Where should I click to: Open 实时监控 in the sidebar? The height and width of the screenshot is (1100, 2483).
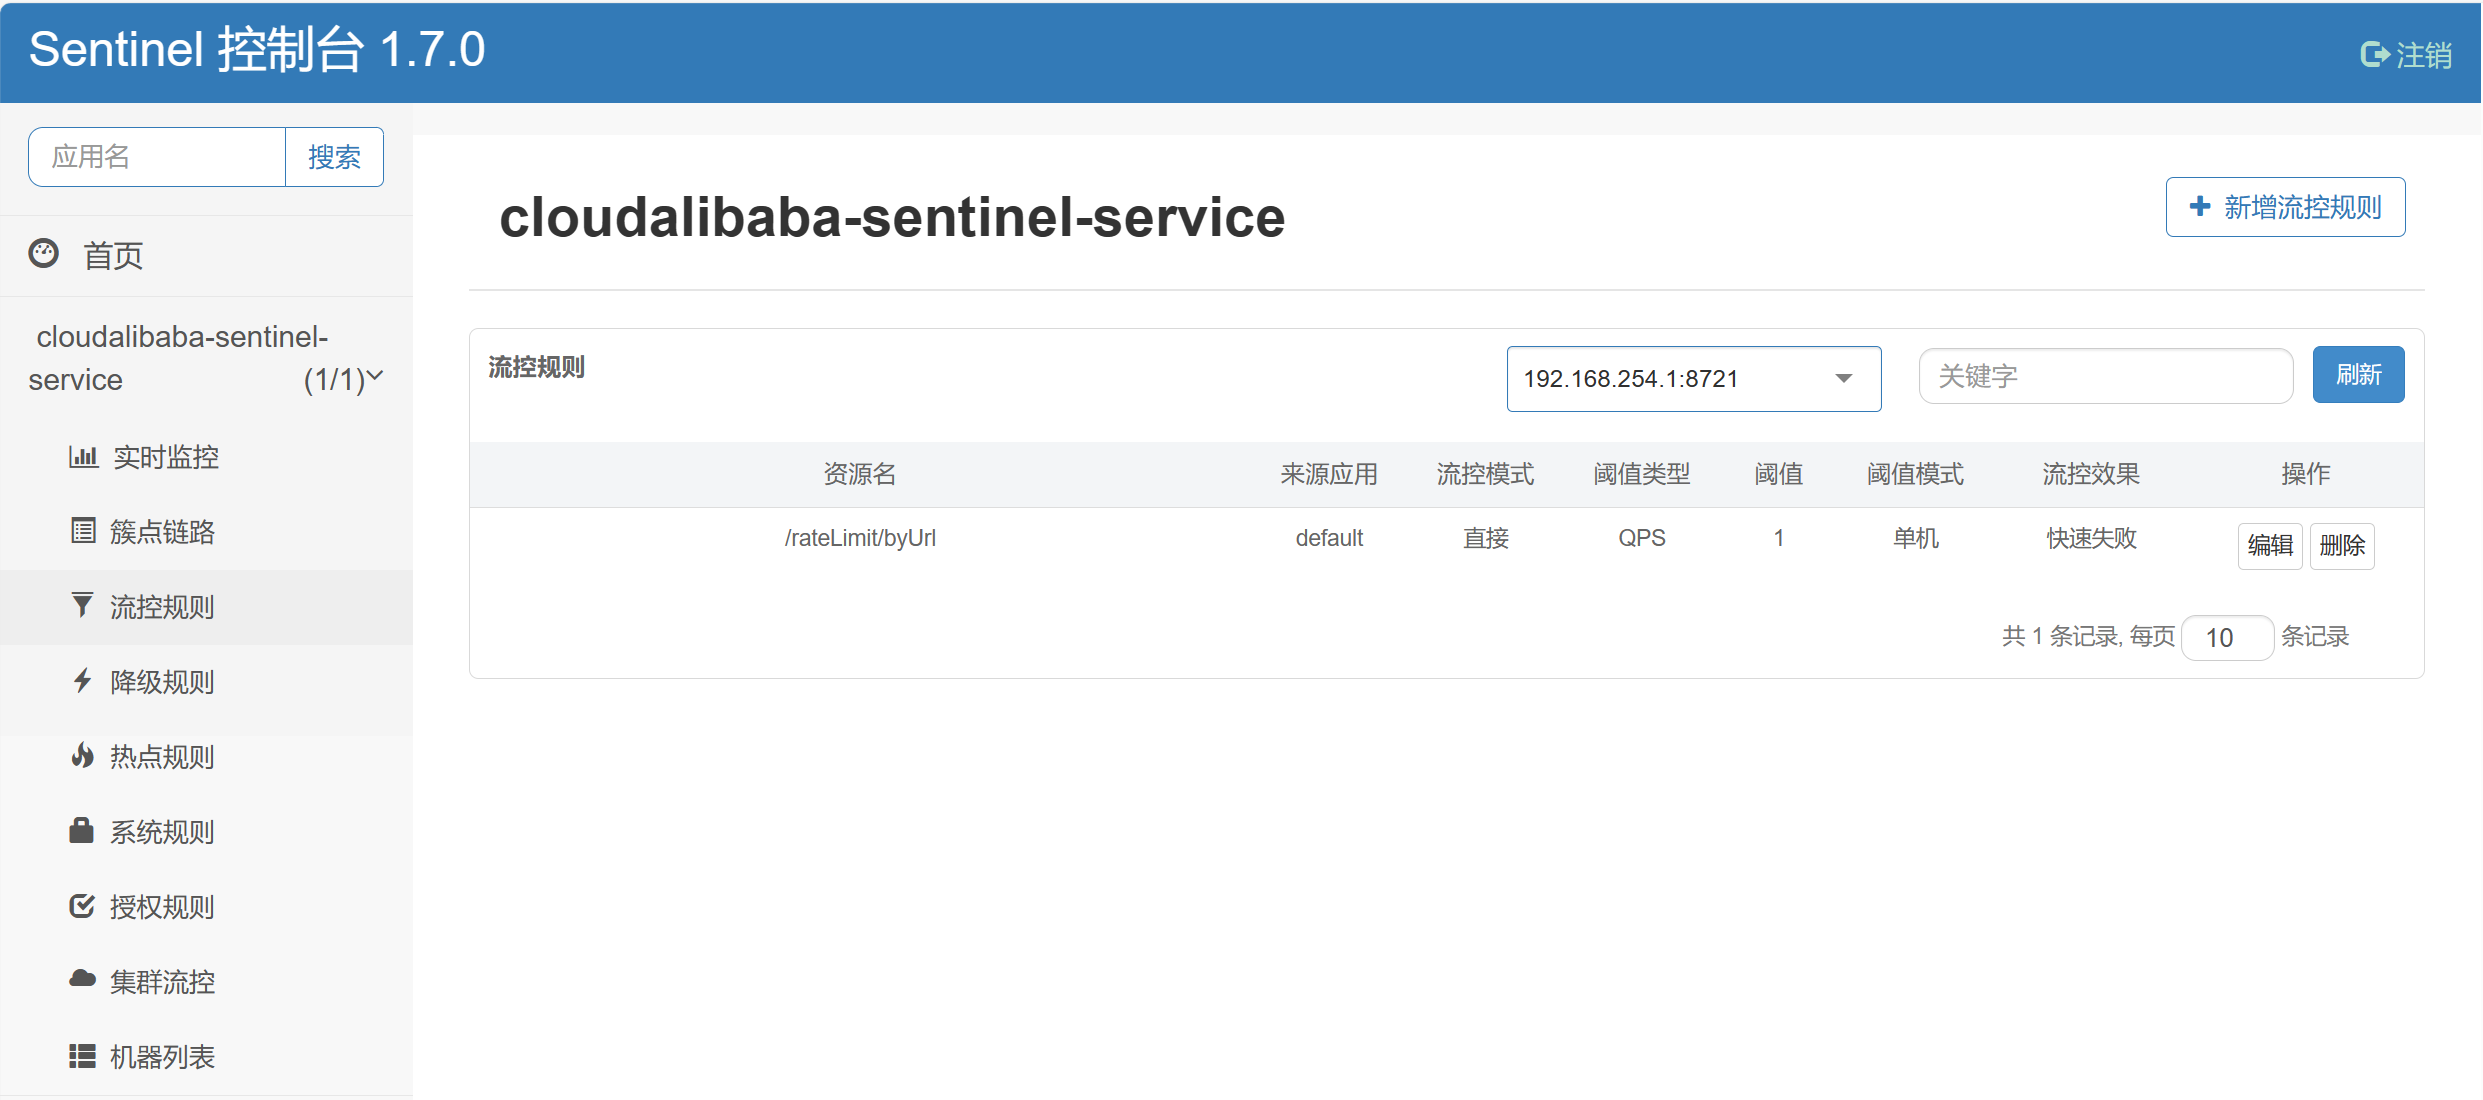pyautogui.click(x=206, y=457)
